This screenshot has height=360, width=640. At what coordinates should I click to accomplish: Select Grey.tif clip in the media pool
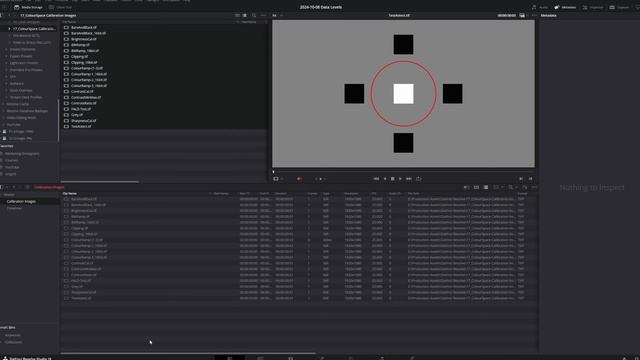coord(77,287)
